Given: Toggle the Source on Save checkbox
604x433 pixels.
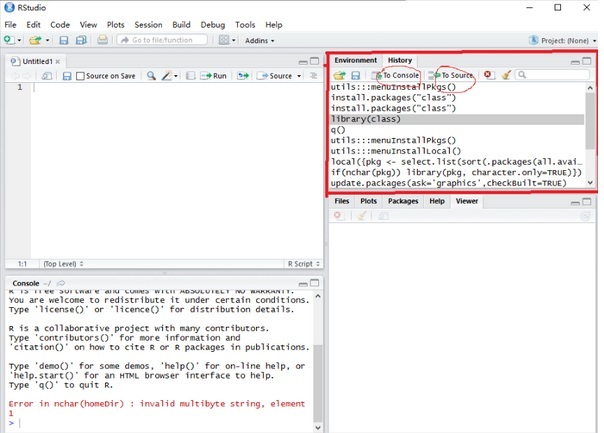Looking at the screenshot, I should tap(81, 76).
